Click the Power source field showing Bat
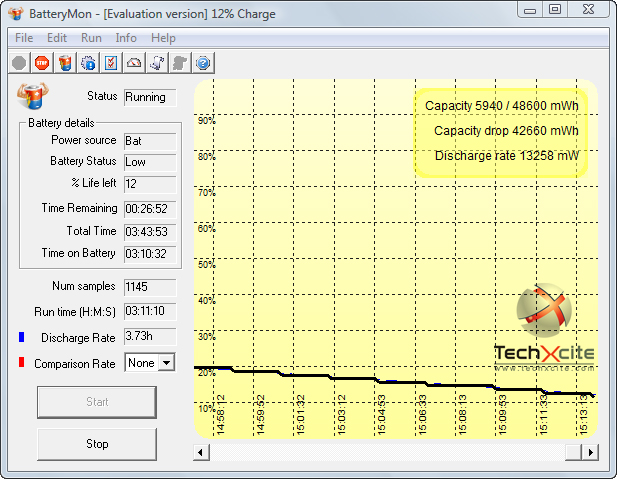Image resolution: width=617 pixels, height=479 pixels. [150, 141]
